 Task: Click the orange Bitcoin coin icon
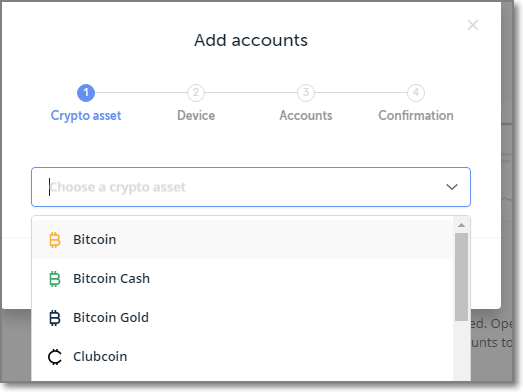point(55,240)
